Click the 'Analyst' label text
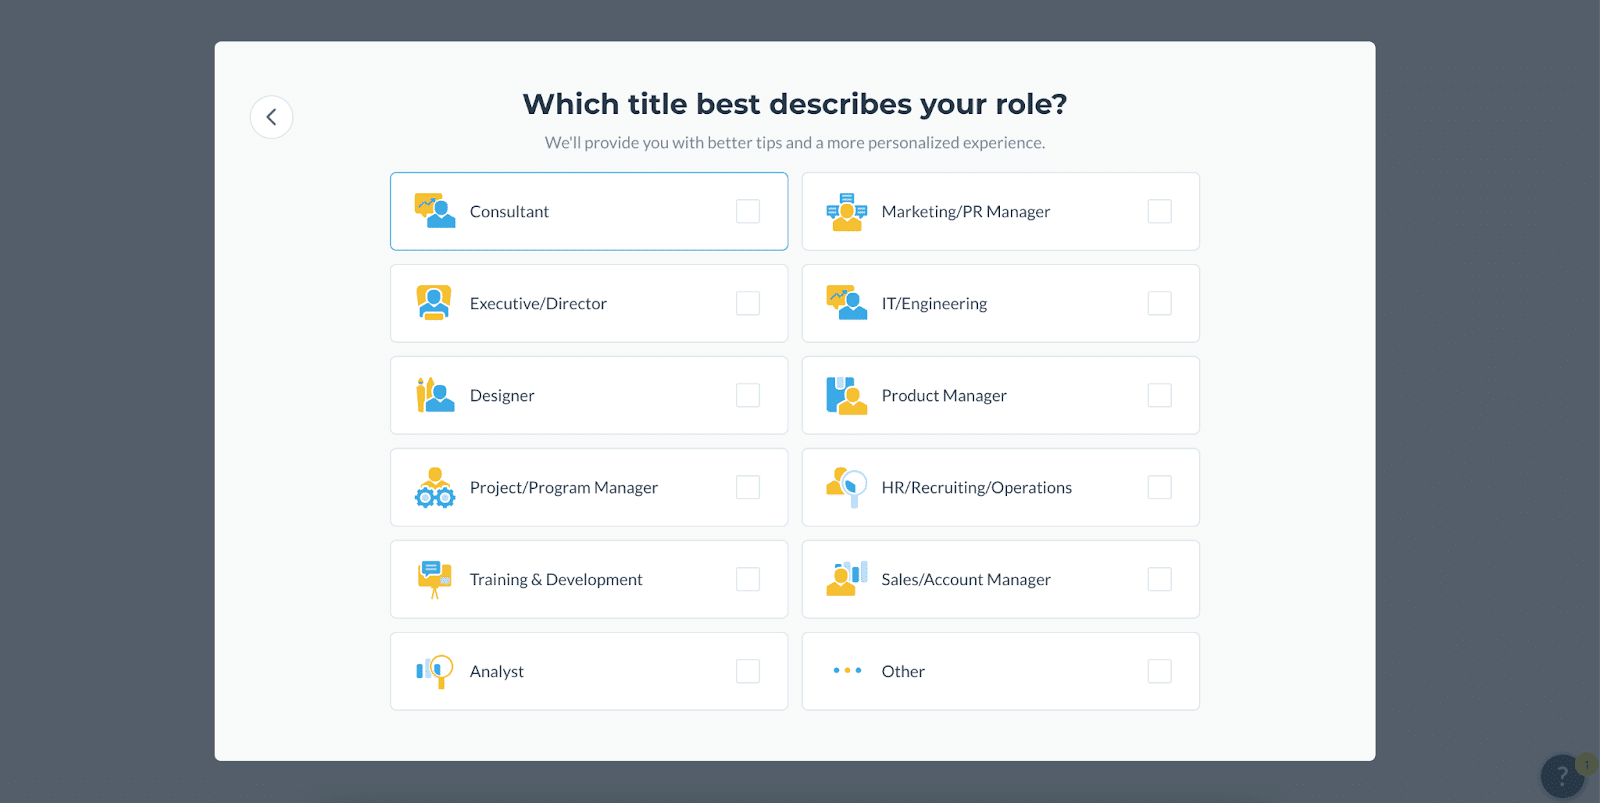This screenshot has width=1600, height=803. click(497, 672)
